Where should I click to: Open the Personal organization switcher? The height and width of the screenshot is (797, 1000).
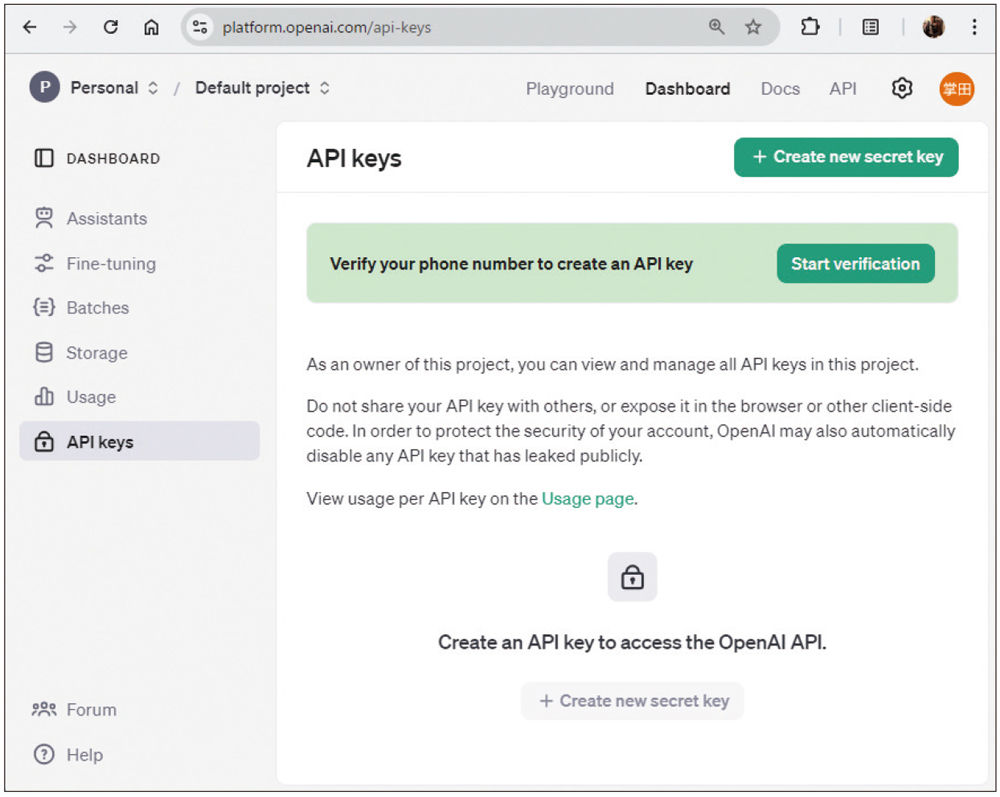106,88
